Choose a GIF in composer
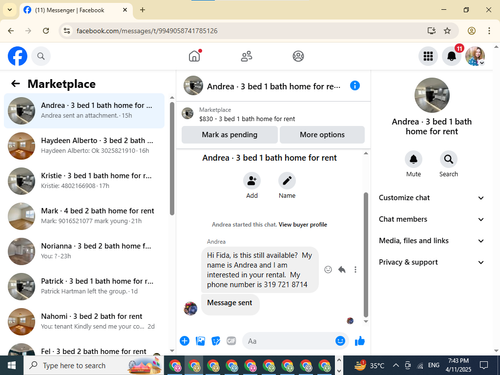This screenshot has height=375, width=500. tap(231, 341)
